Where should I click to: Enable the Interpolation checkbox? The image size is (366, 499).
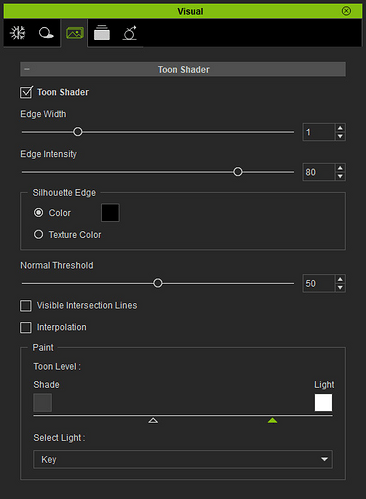26,327
